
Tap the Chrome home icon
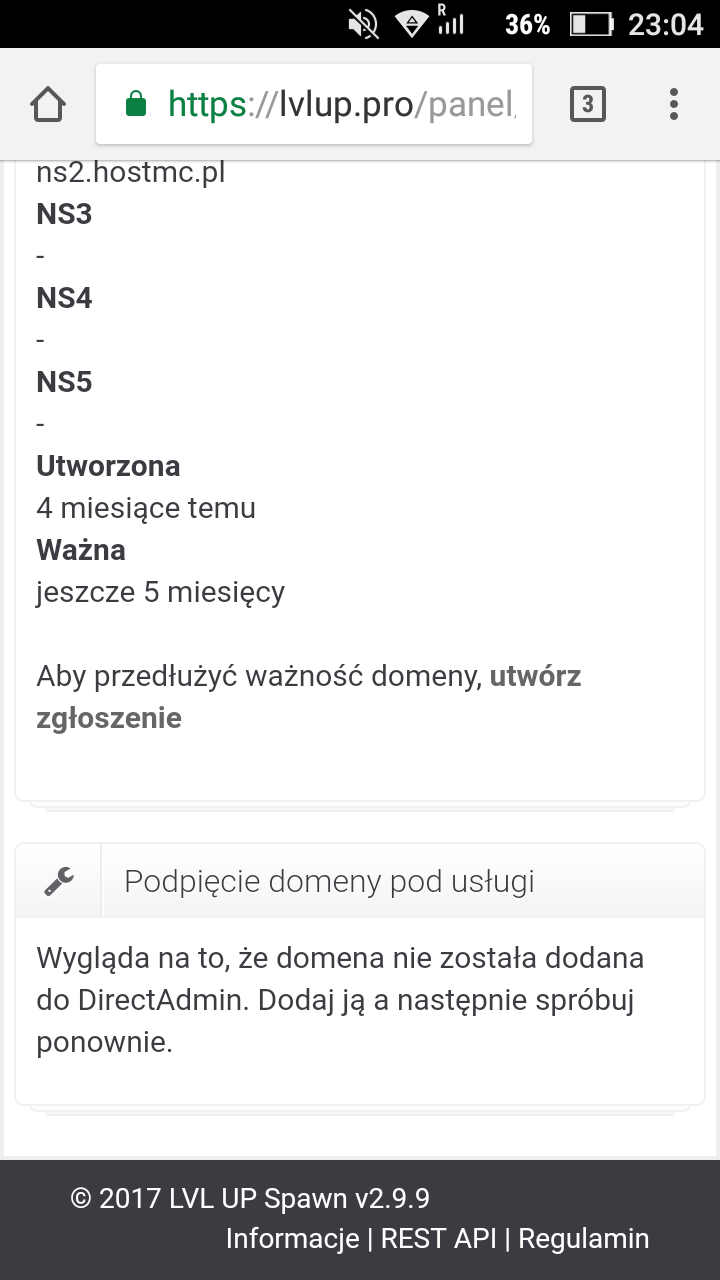coord(48,104)
